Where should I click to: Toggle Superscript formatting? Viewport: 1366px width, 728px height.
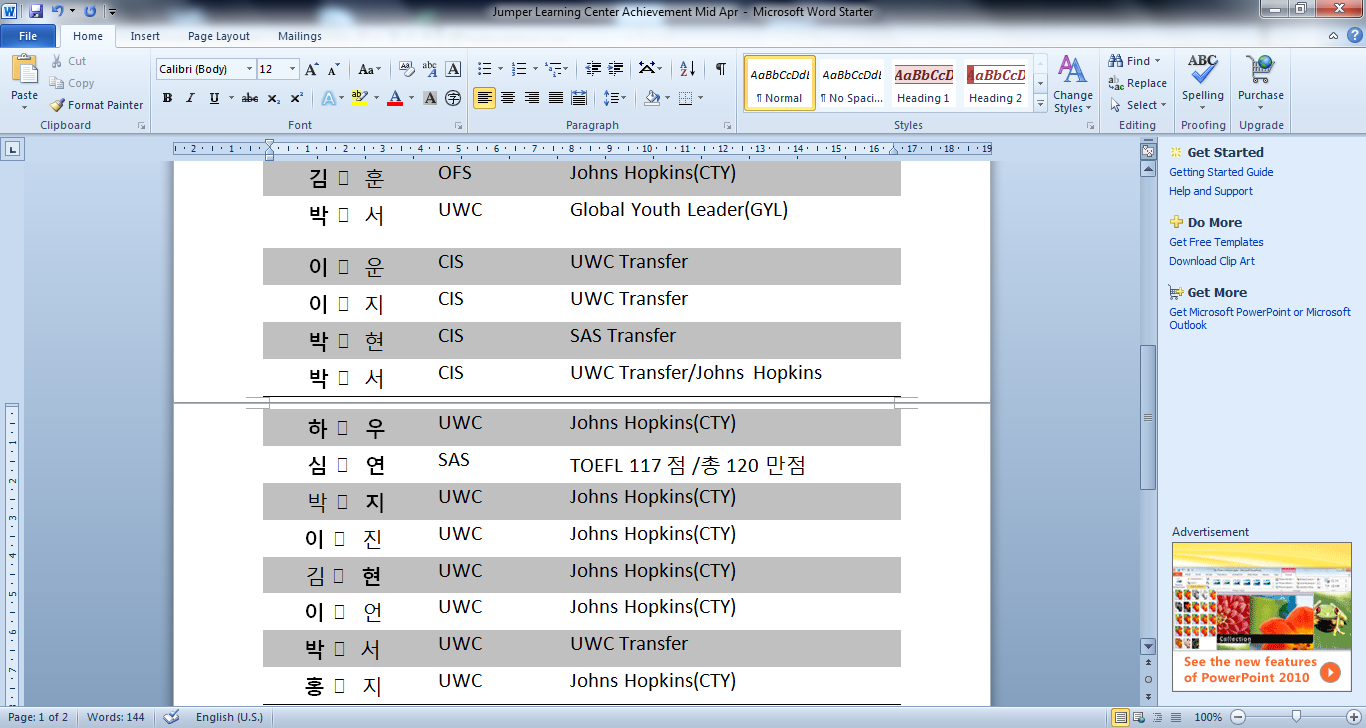[x=297, y=98]
